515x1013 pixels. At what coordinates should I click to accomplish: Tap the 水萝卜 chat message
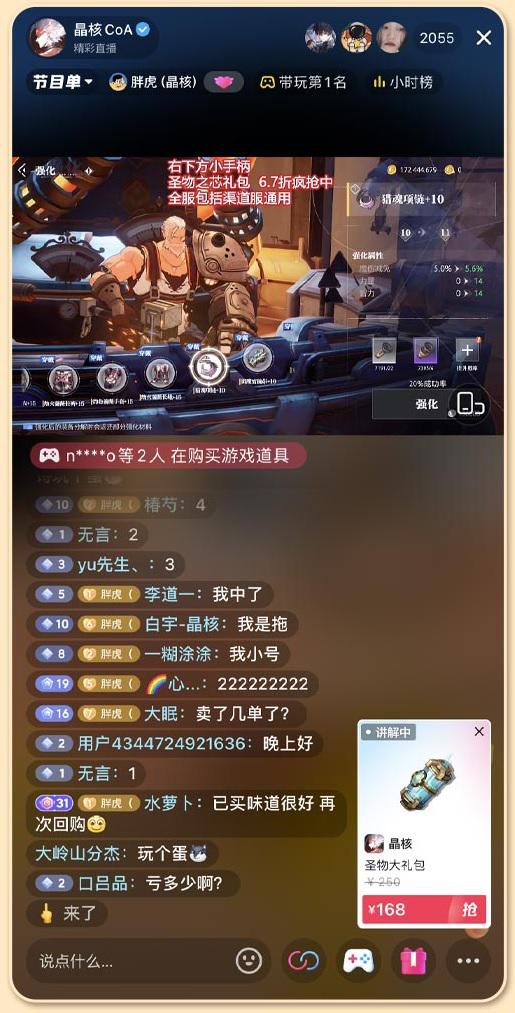(186, 813)
